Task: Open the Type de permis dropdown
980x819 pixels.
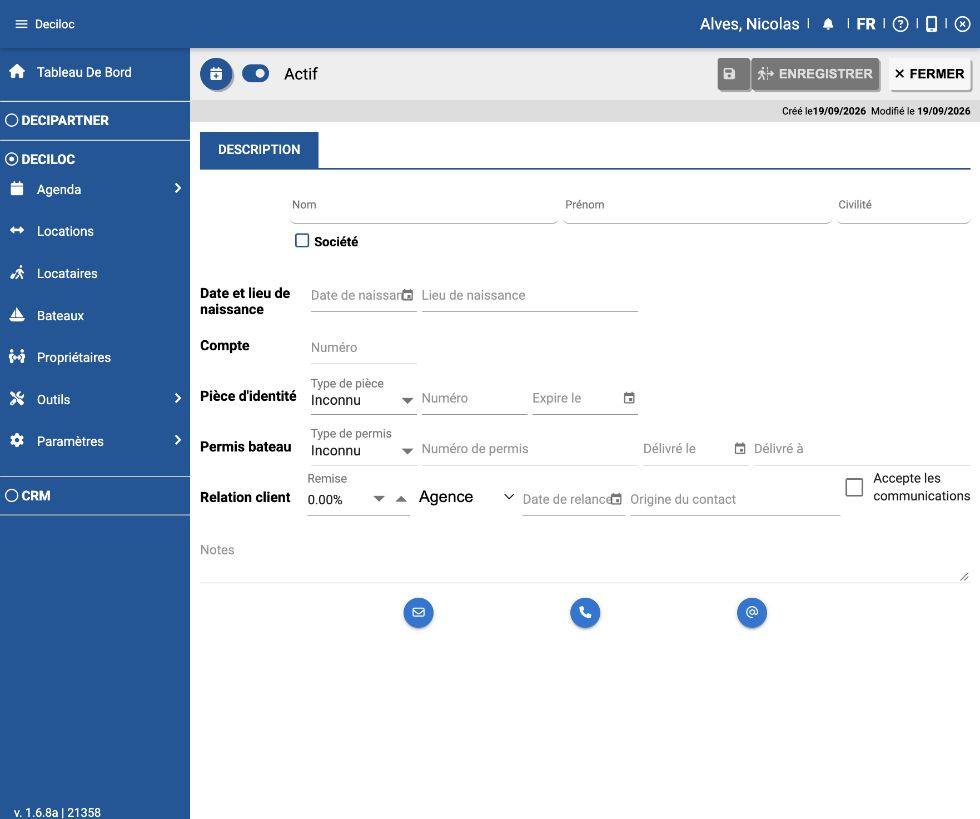Action: pos(363,451)
